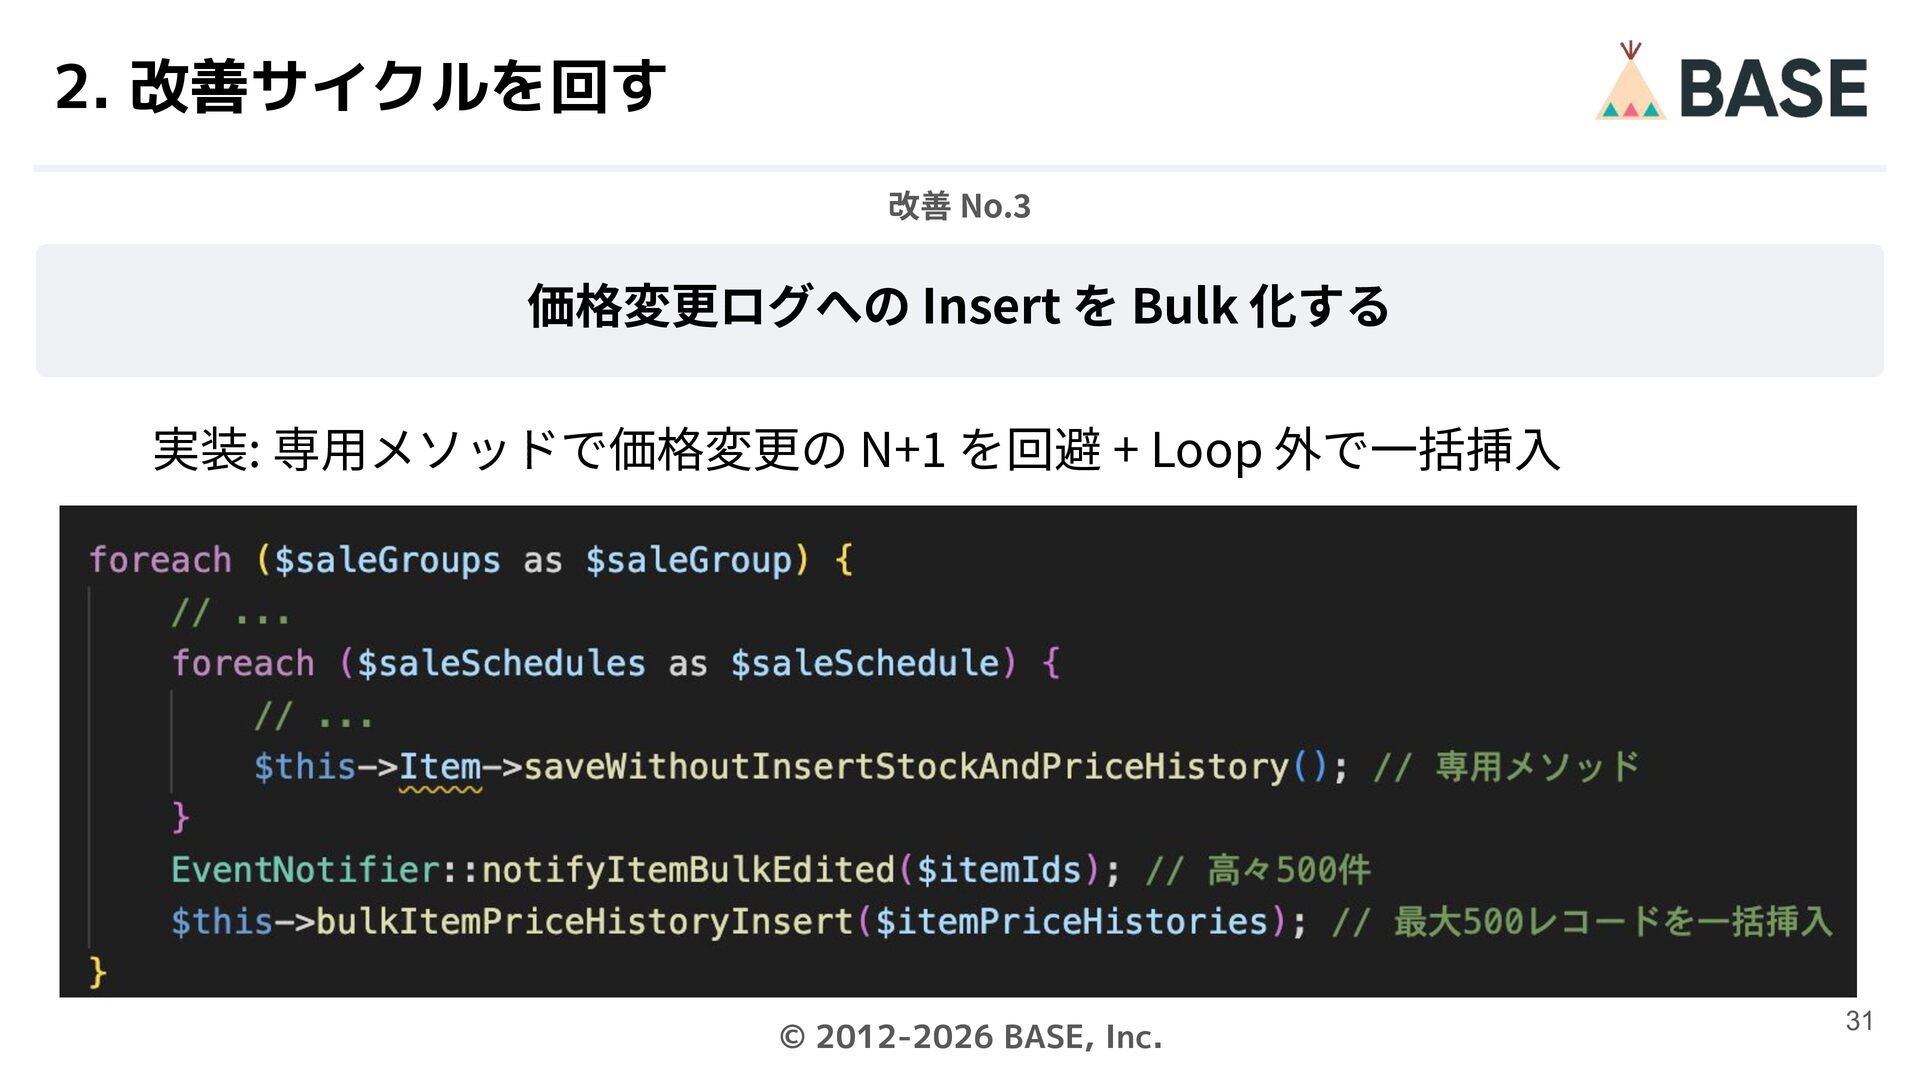The width and height of the screenshot is (1920, 1080).
Task: Click the inner foreach $saleSchedules line
Action: (x=615, y=663)
